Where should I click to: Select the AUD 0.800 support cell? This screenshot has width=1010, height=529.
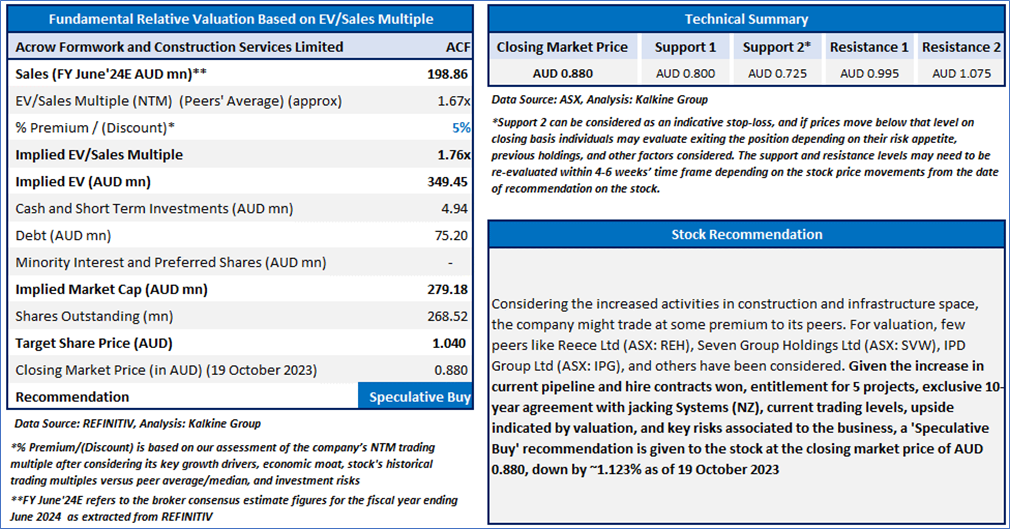click(685, 73)
